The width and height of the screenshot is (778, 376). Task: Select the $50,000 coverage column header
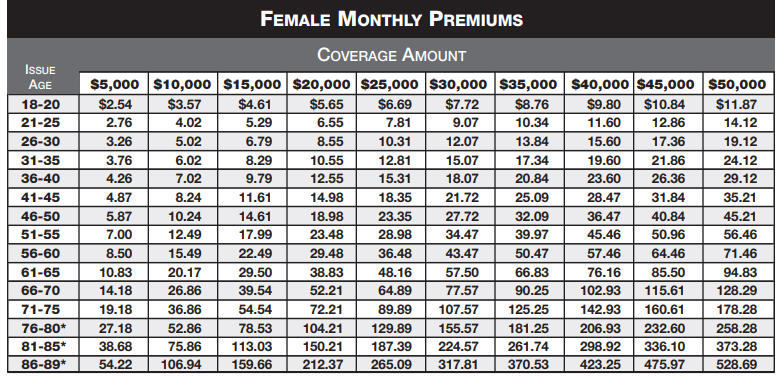coord(737,84)
